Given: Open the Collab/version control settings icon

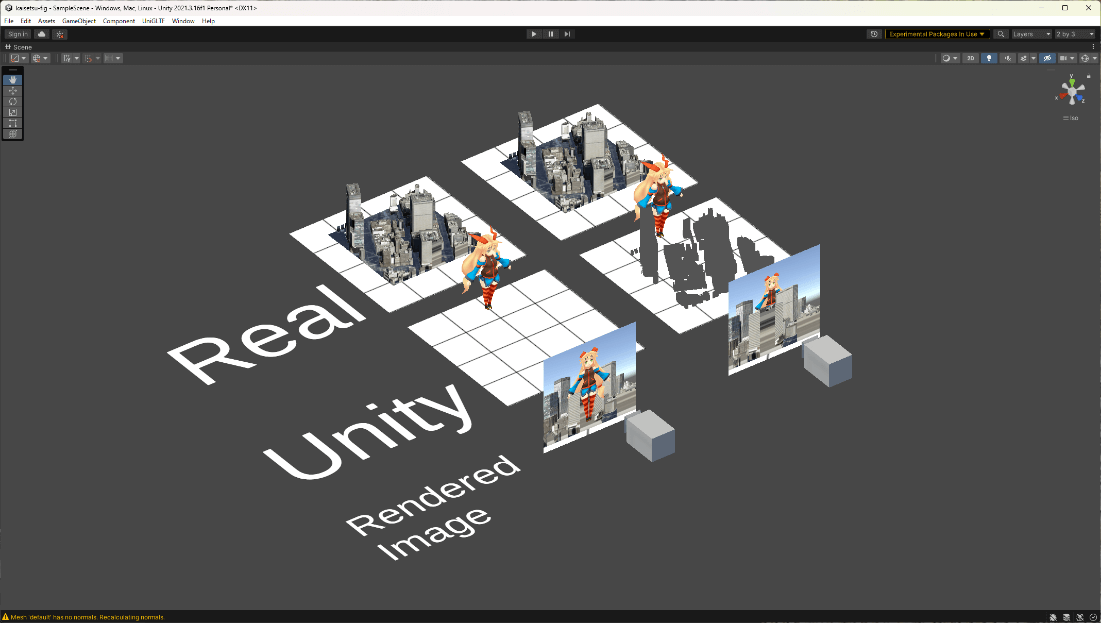Looking at the screenshot, I should tap(60, 34).
